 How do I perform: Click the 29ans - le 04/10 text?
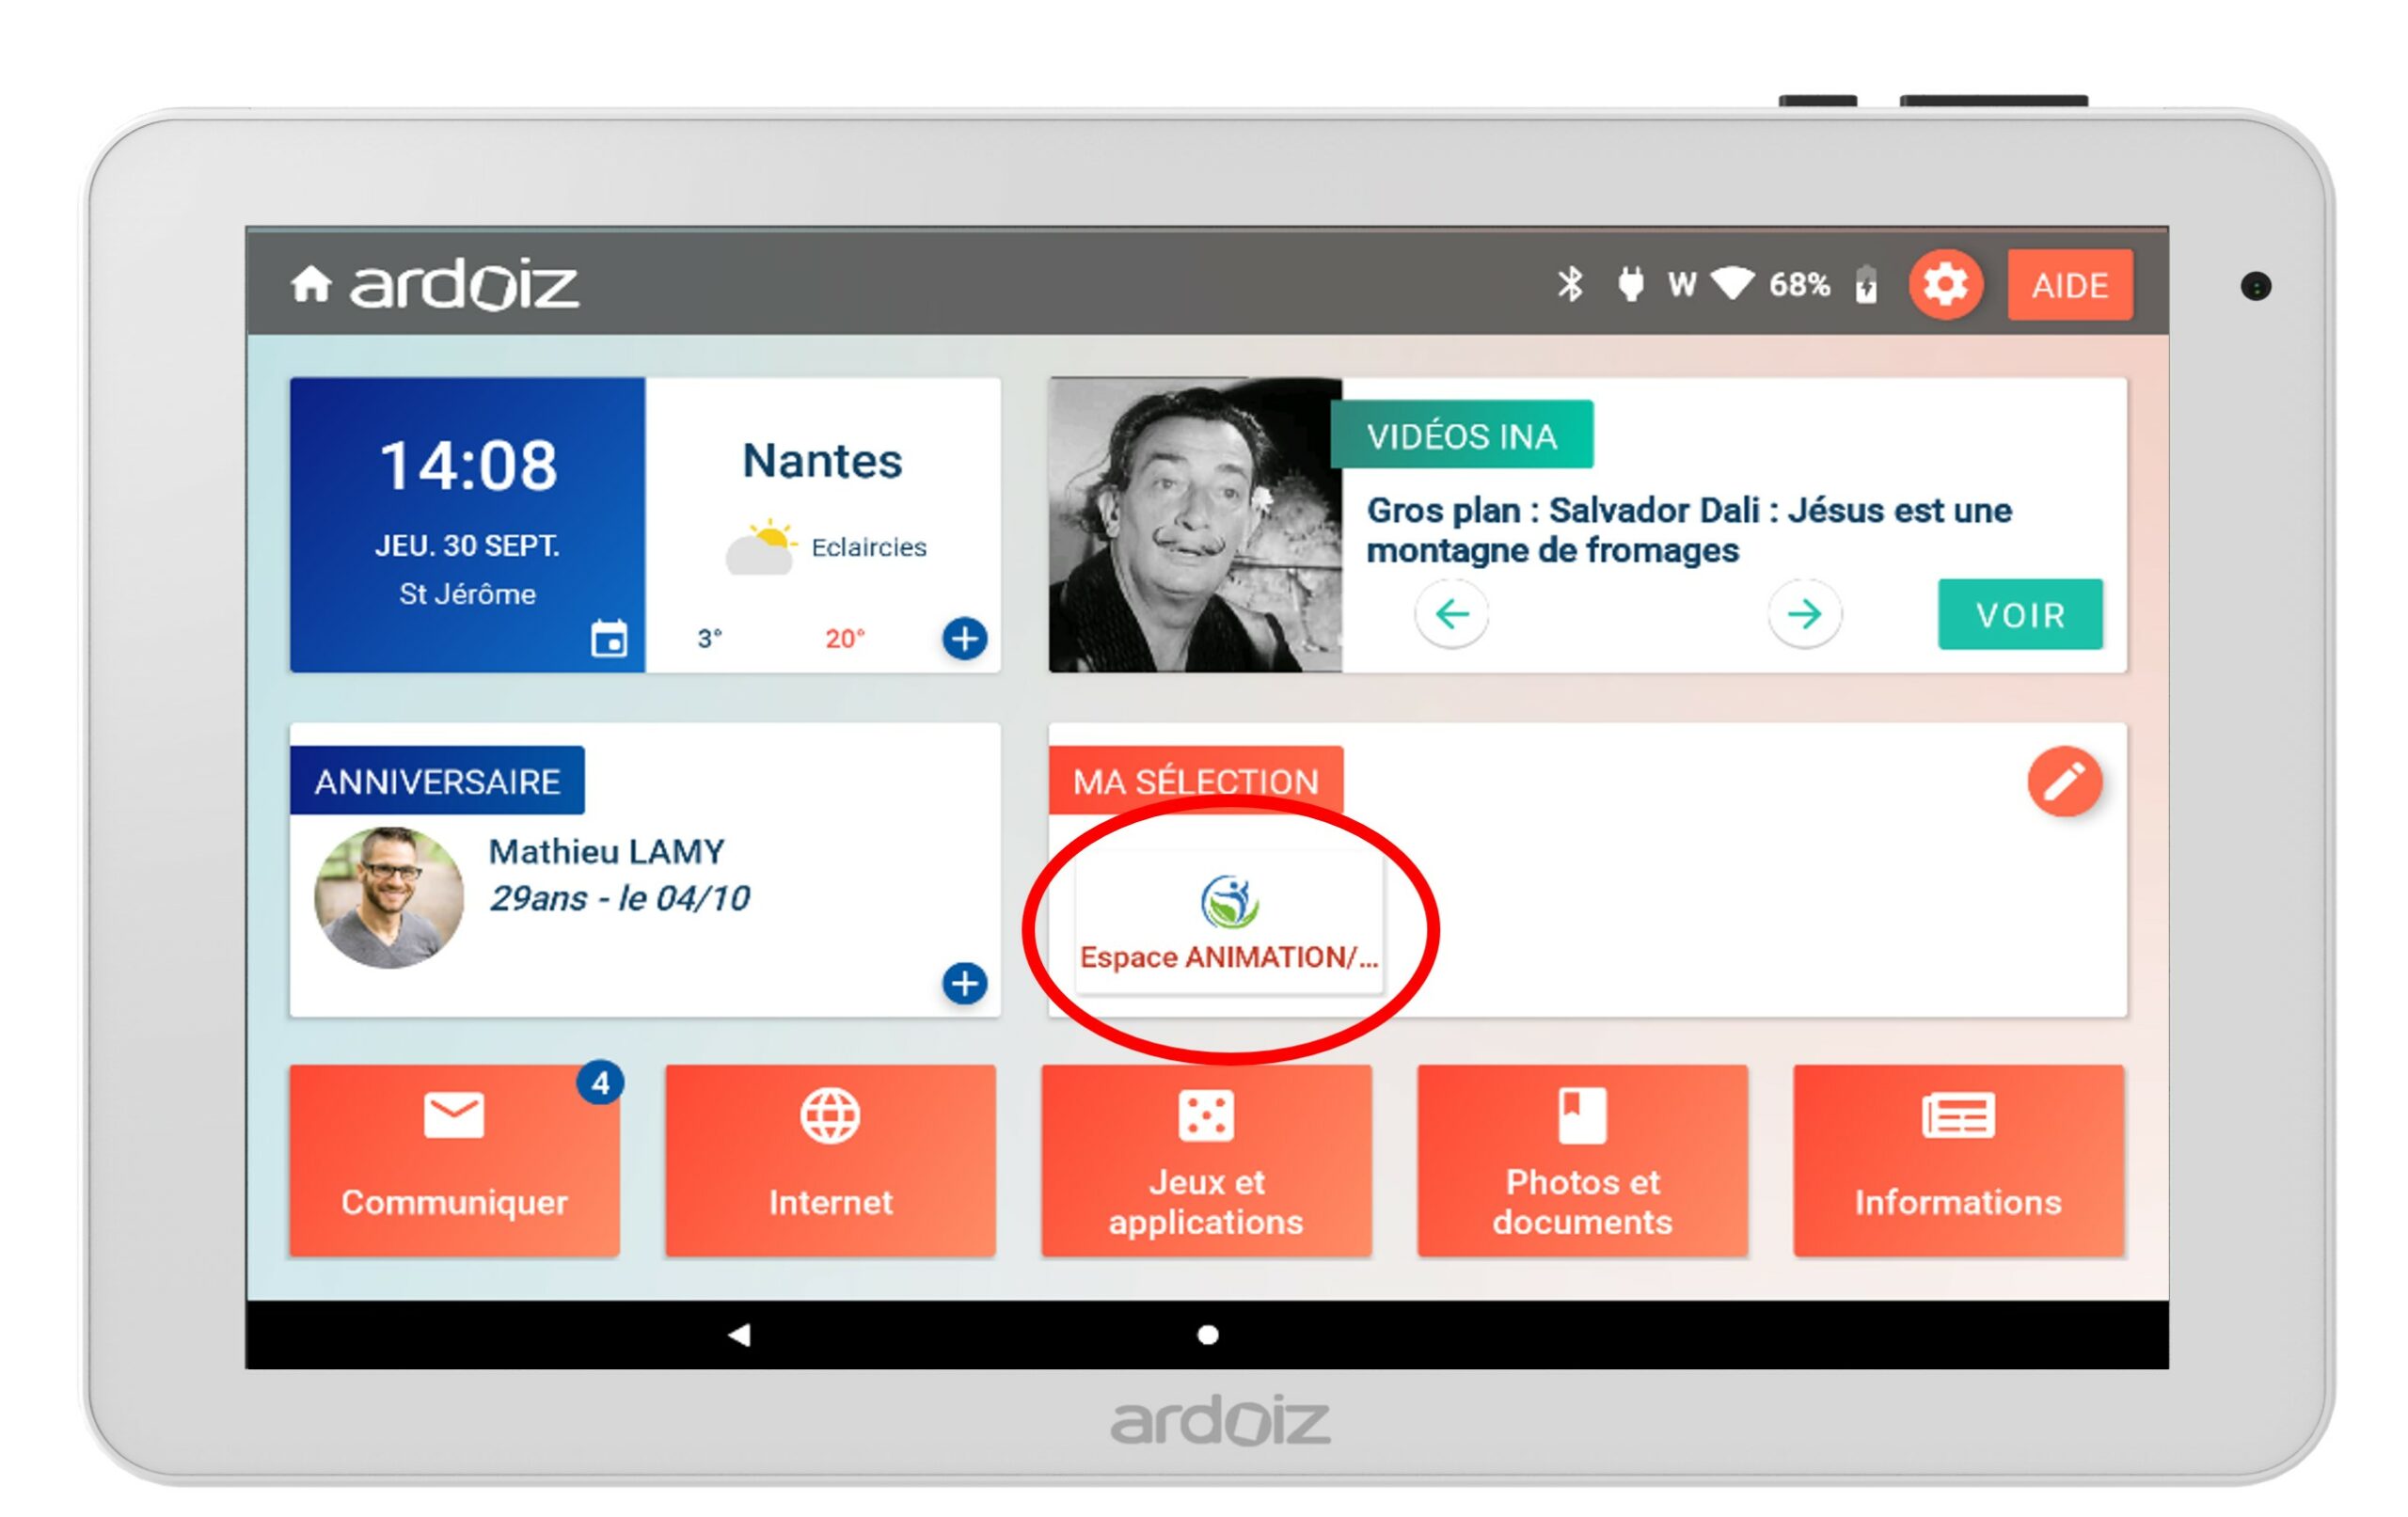[x=619, y=898]
